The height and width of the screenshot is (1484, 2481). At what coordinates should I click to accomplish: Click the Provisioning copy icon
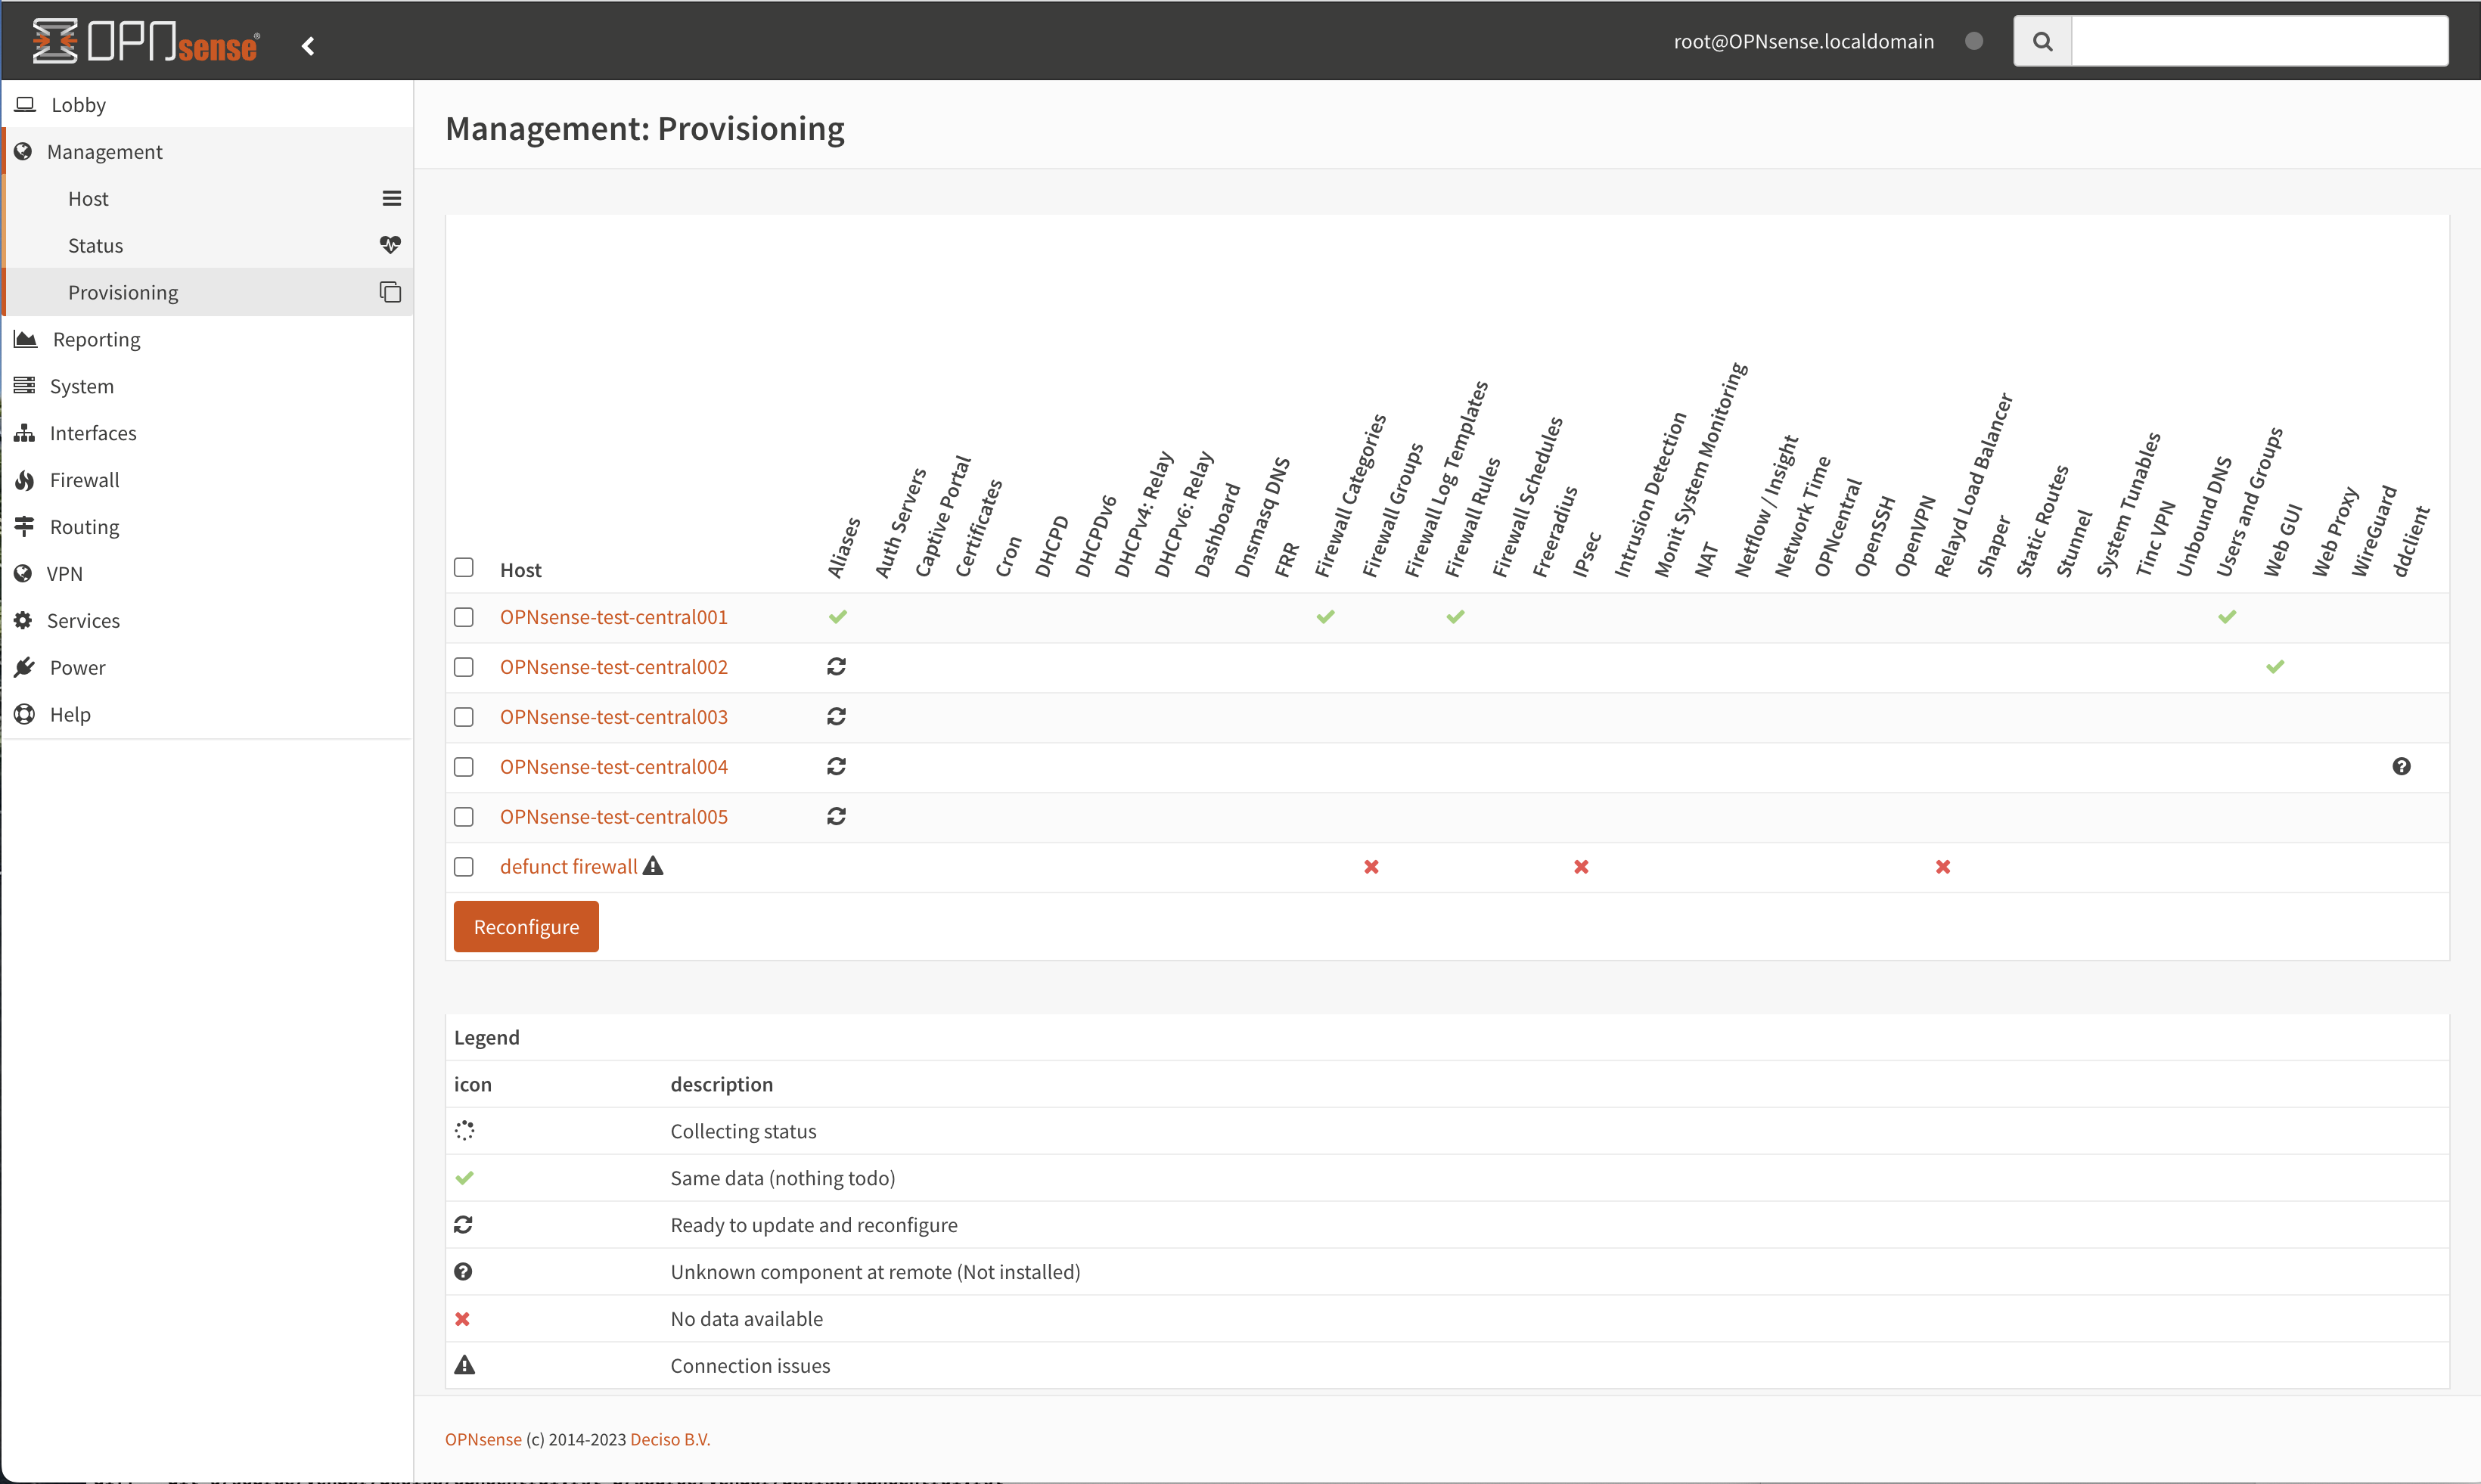pyautogui.click(x=390, y=292)
